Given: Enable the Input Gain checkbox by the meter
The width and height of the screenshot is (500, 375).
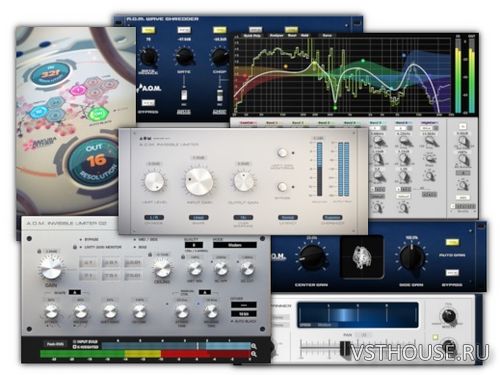Looking at the screenshot, I should point(74,342).
